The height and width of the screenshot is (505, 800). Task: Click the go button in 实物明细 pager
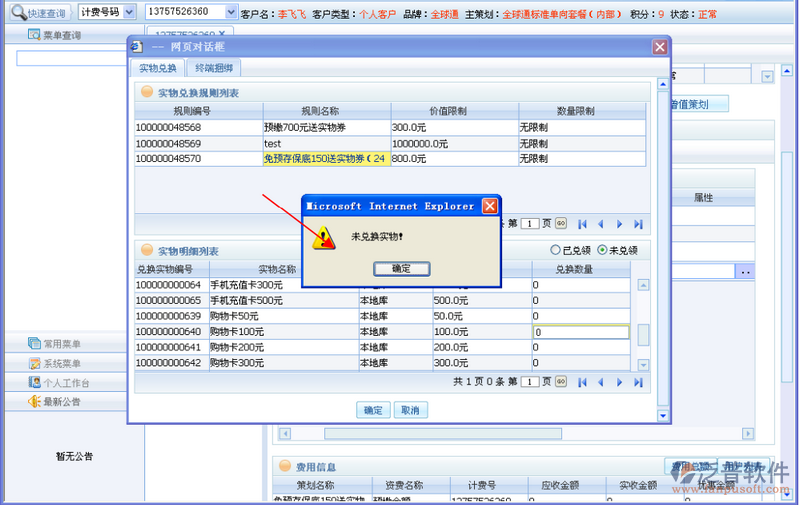click(x=561, y=382)
